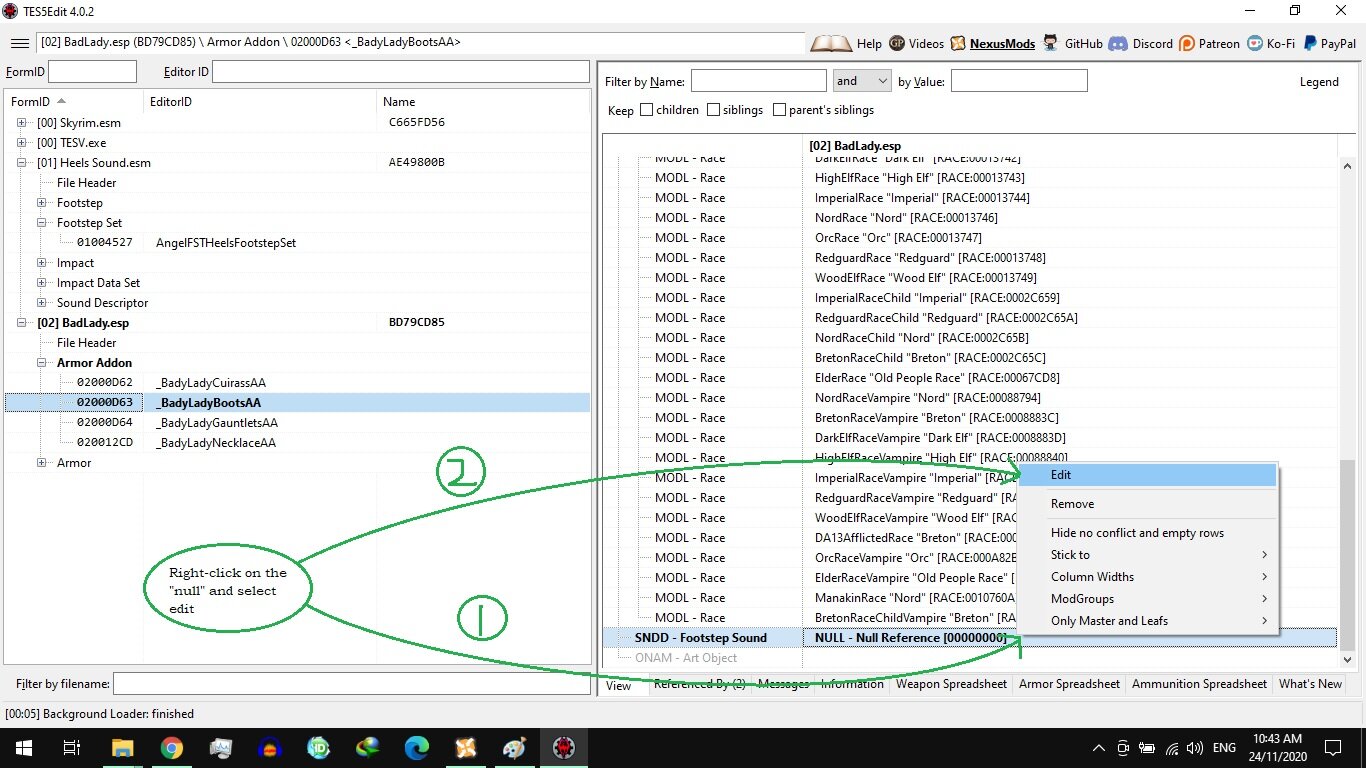The height and width of the screenshot is (768, 1366).
Task: Focus the by Value filter field
Action: click(x=1019, y=81)
